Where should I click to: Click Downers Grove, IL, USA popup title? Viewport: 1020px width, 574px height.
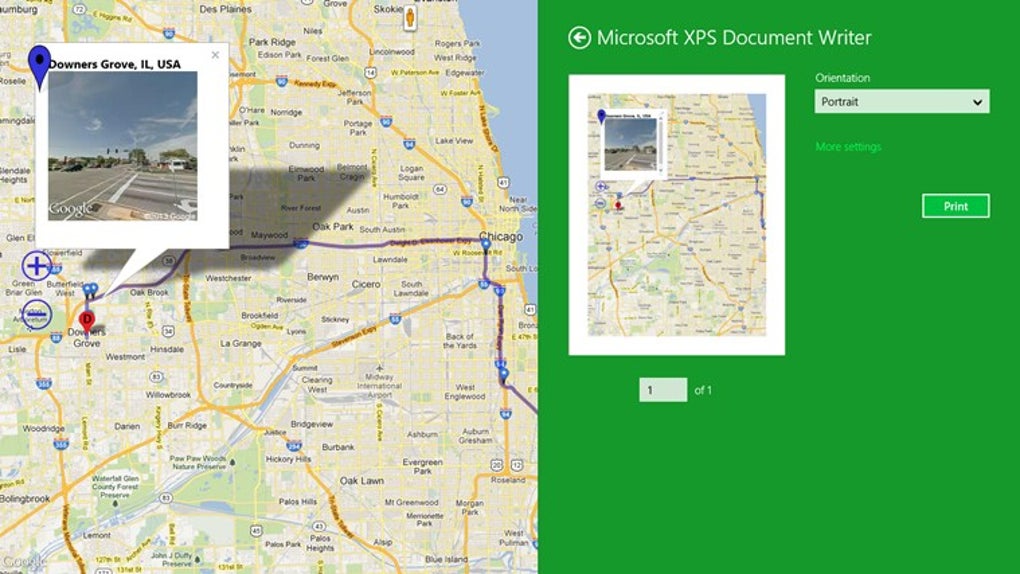point(114,64)
